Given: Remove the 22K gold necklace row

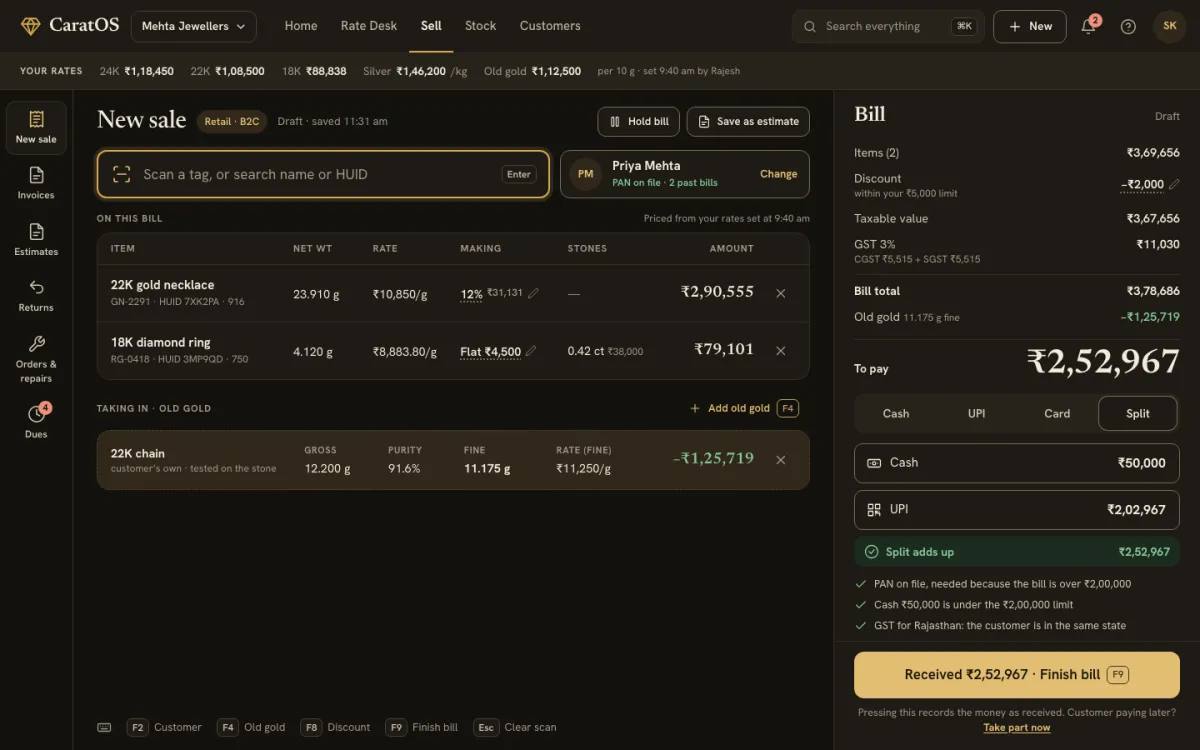Looking at the screenshot, I should [x=781, y=293].
